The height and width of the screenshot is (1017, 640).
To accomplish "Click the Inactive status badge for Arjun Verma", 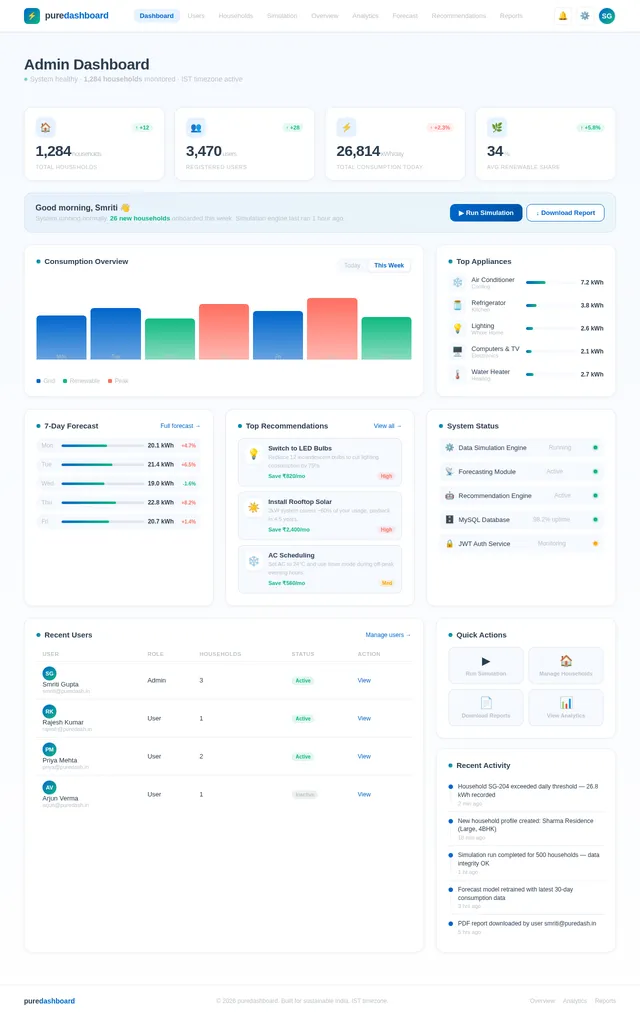I will (x=305, y=795).
